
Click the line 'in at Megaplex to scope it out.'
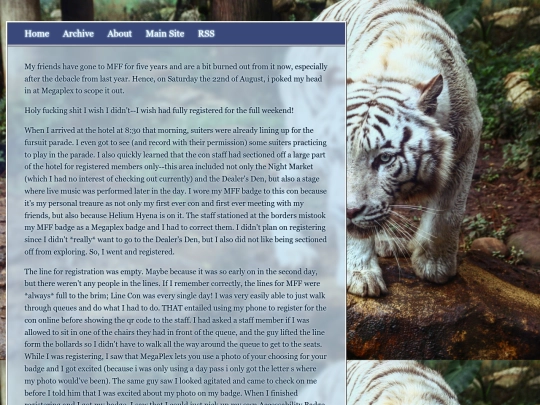click(x=74, y=91)
